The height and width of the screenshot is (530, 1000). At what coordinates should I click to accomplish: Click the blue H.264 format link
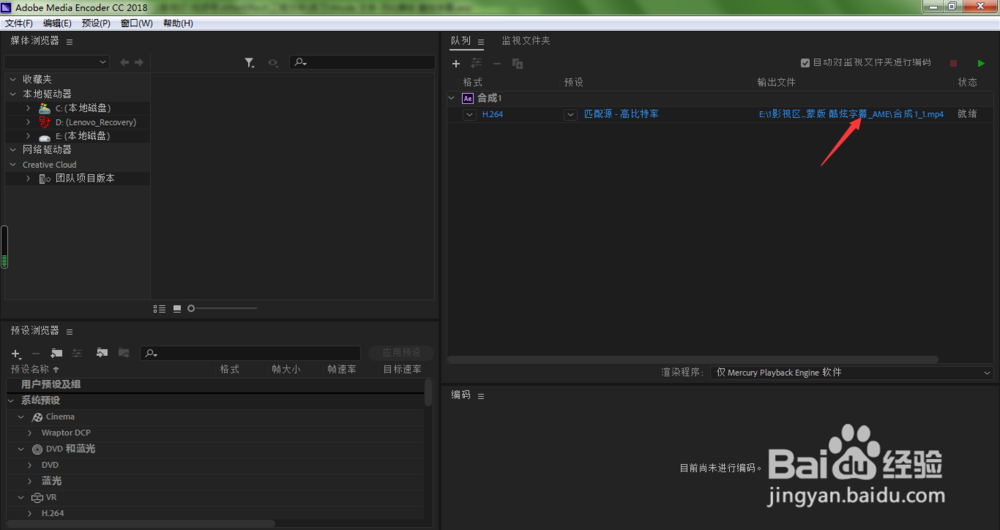(492, 115)
